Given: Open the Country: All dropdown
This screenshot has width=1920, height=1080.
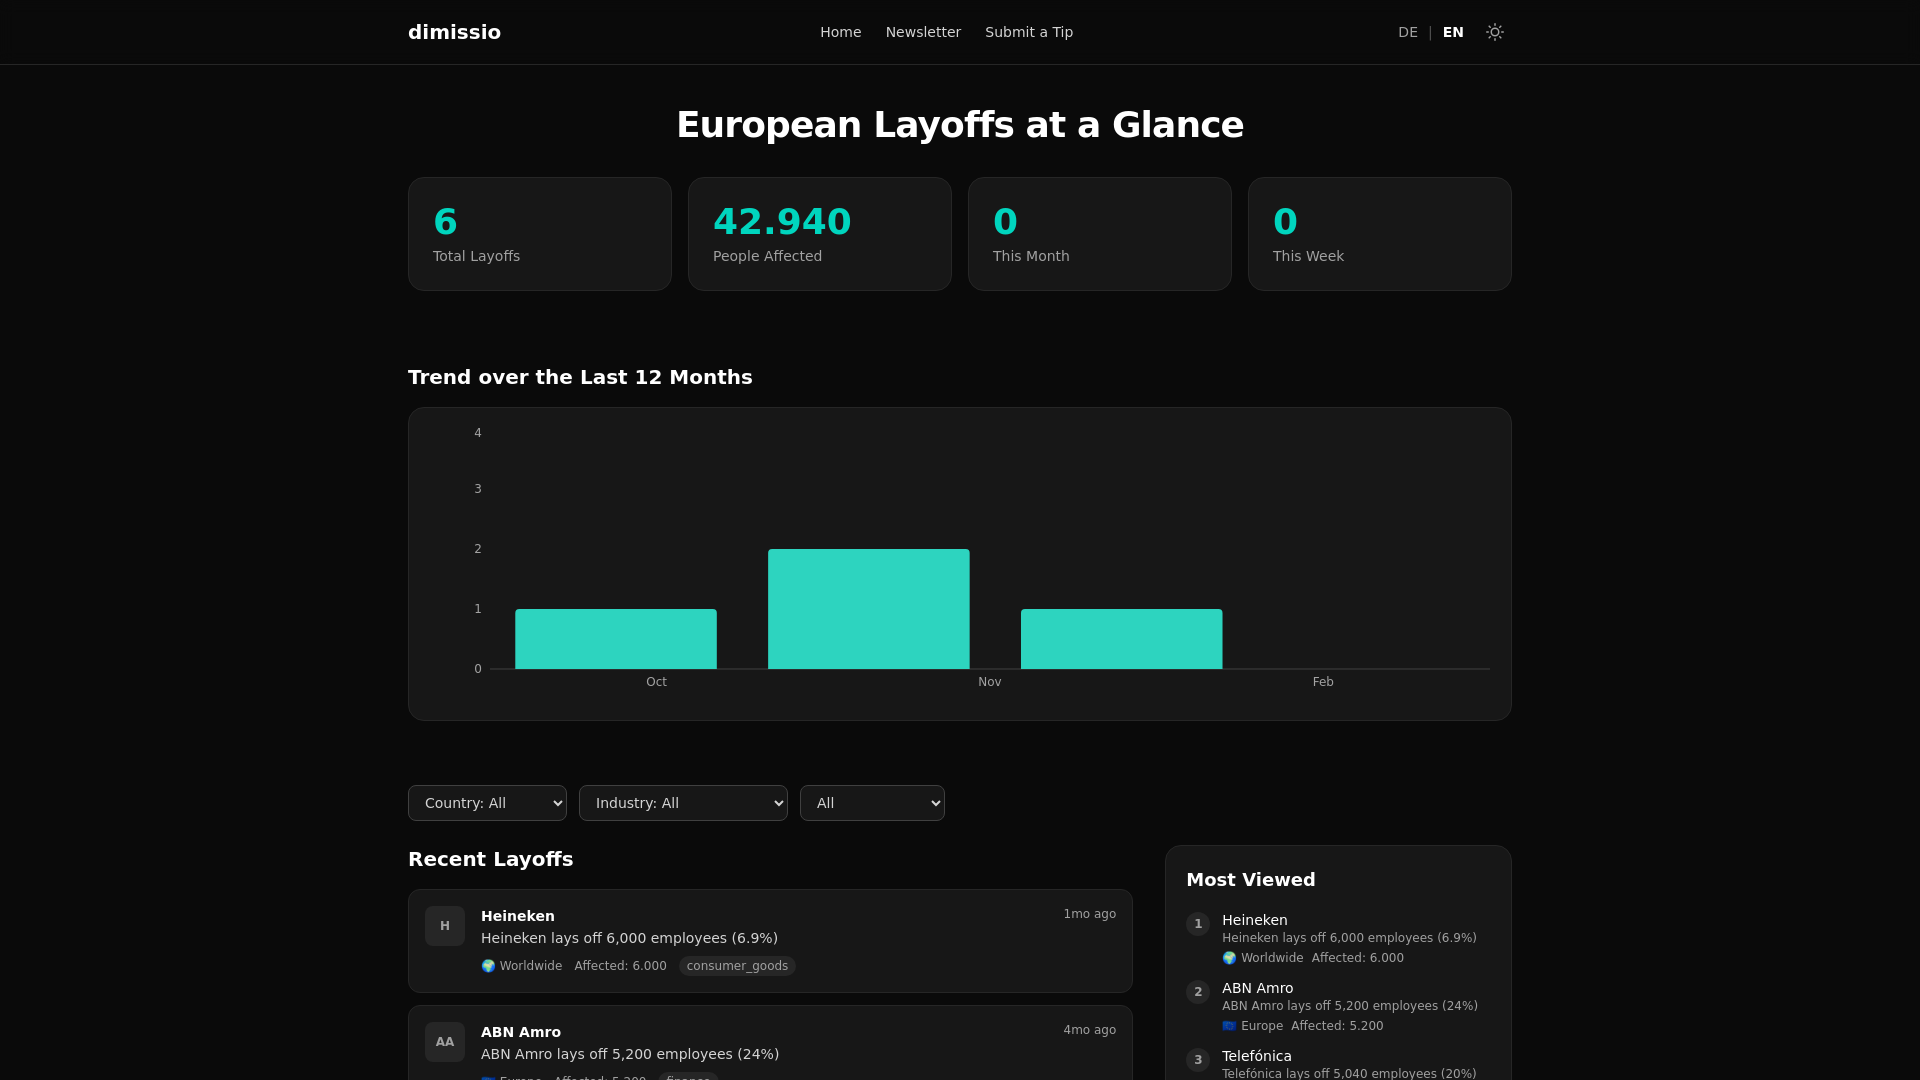Looking at the screenshot, I should tap(487, 803).
